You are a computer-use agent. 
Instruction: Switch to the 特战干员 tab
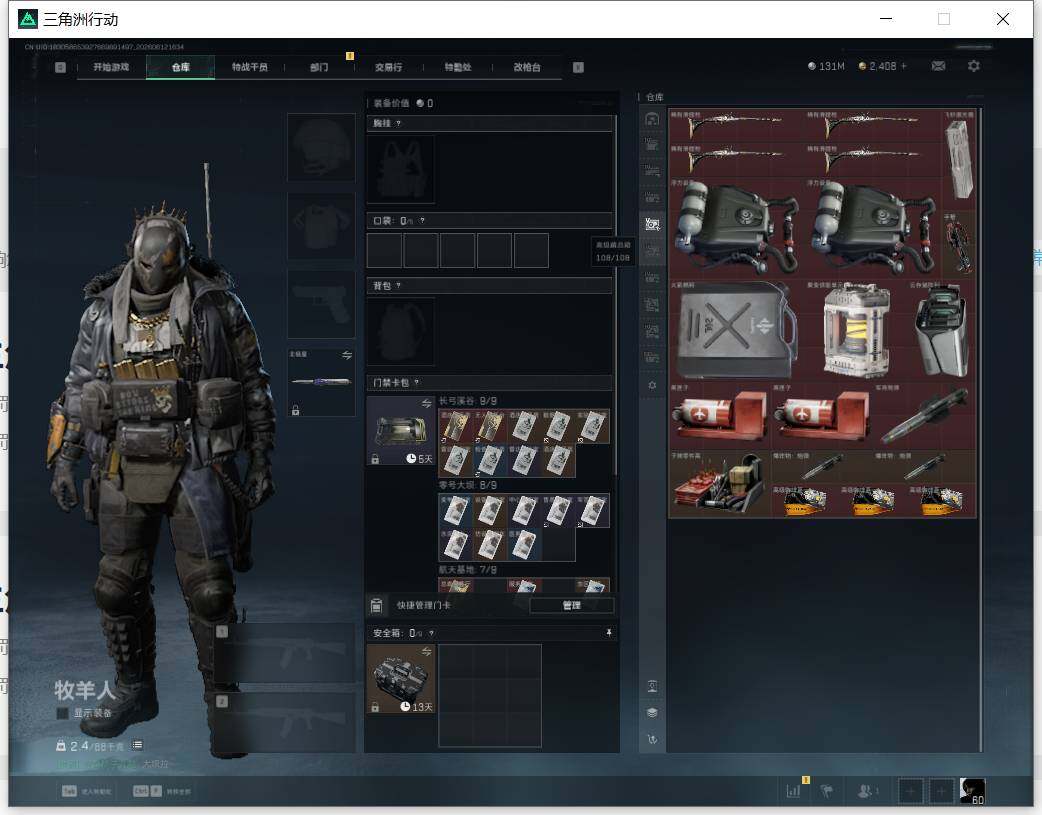tap(250, 67)
